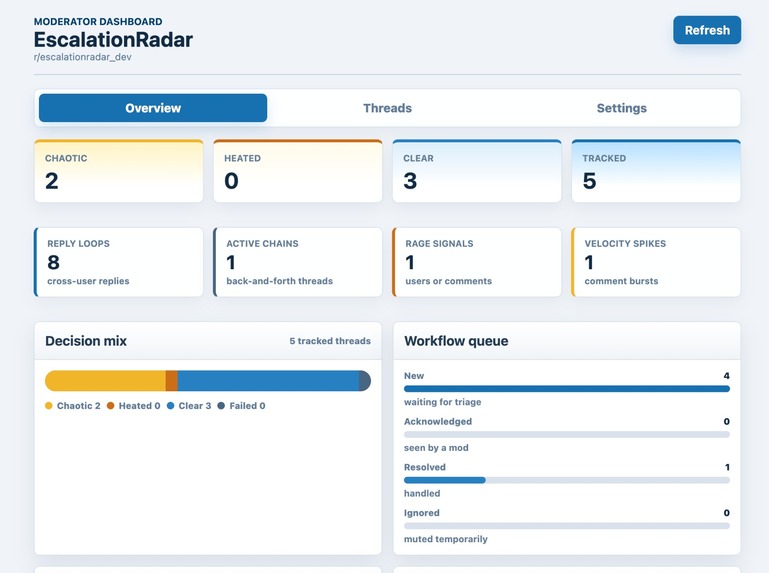This screenshot has width=769, height=573.
Task: Click the Clear 3 legend dot
Action: pos(170,406)
